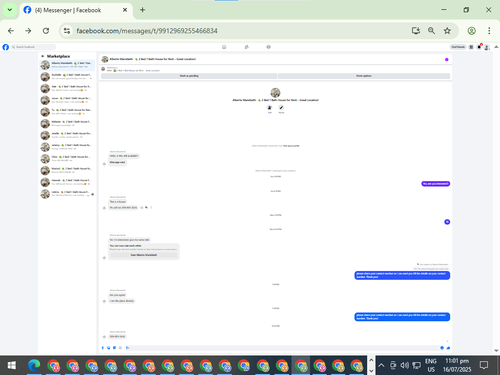Image resolution: width=500 pixels, height=375 pixels.
Task: Click the page scrollbar up arrow
Action: pos(496,47)
